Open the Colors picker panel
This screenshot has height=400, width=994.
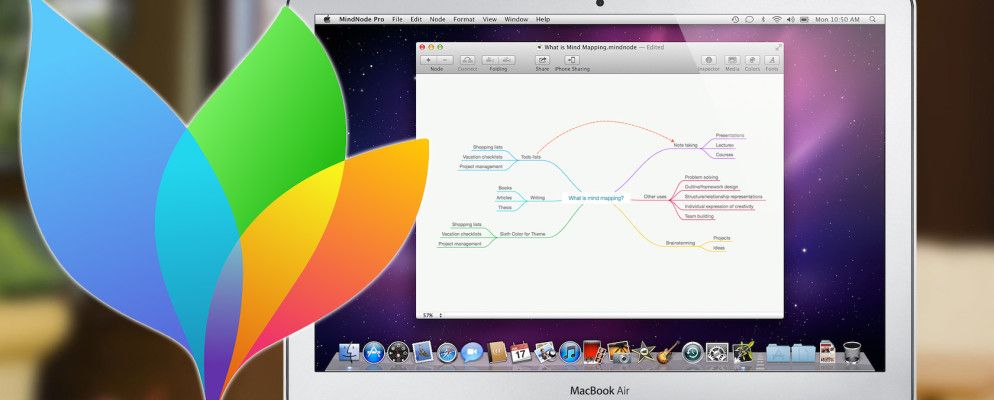click(752, 60)
